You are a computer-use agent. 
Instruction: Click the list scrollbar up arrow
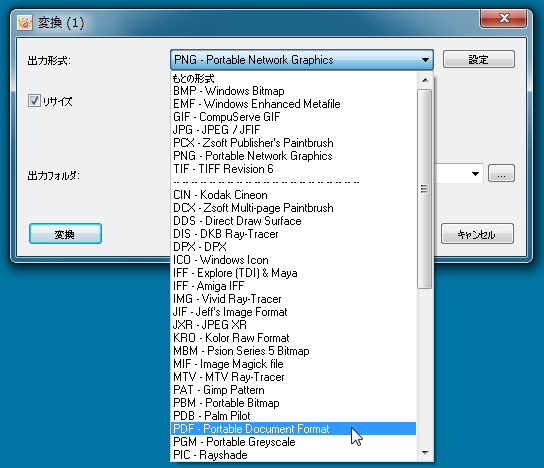[x=425, y=80]
